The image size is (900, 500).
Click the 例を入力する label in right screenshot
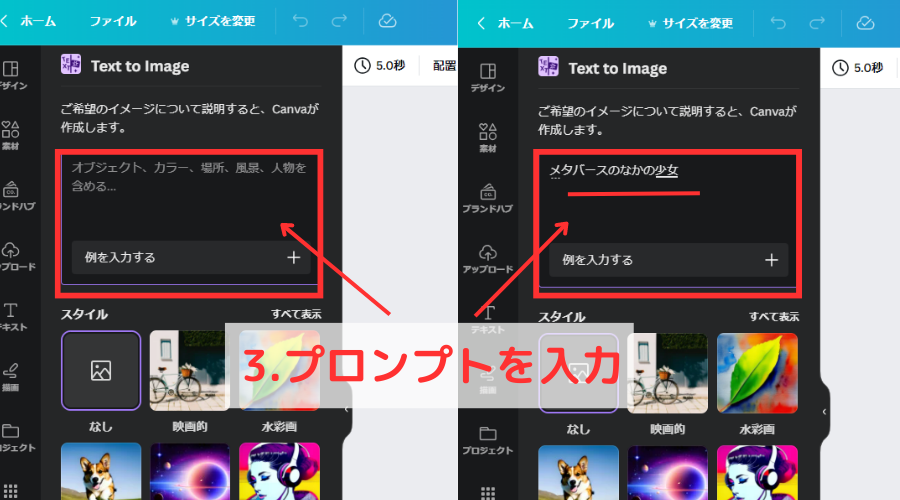[598, 260]
